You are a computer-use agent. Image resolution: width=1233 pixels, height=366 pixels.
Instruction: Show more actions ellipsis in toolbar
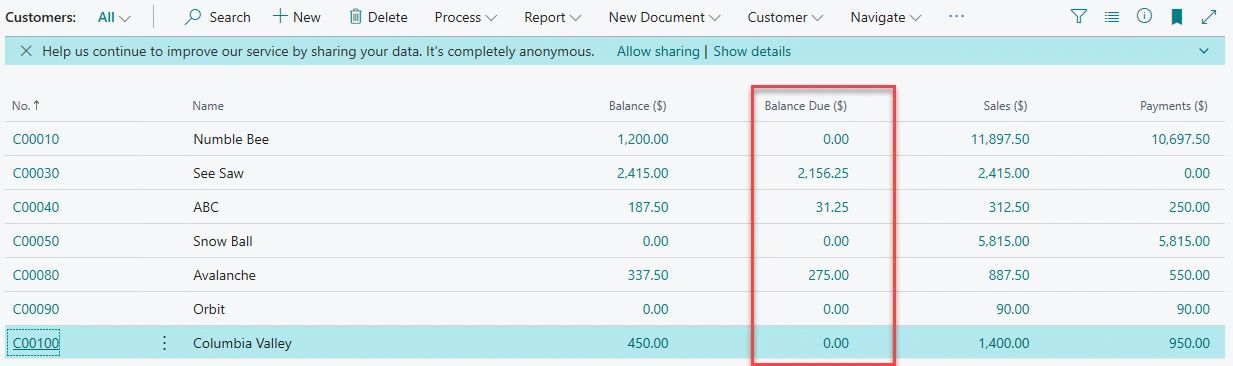(x=957, y=17)
